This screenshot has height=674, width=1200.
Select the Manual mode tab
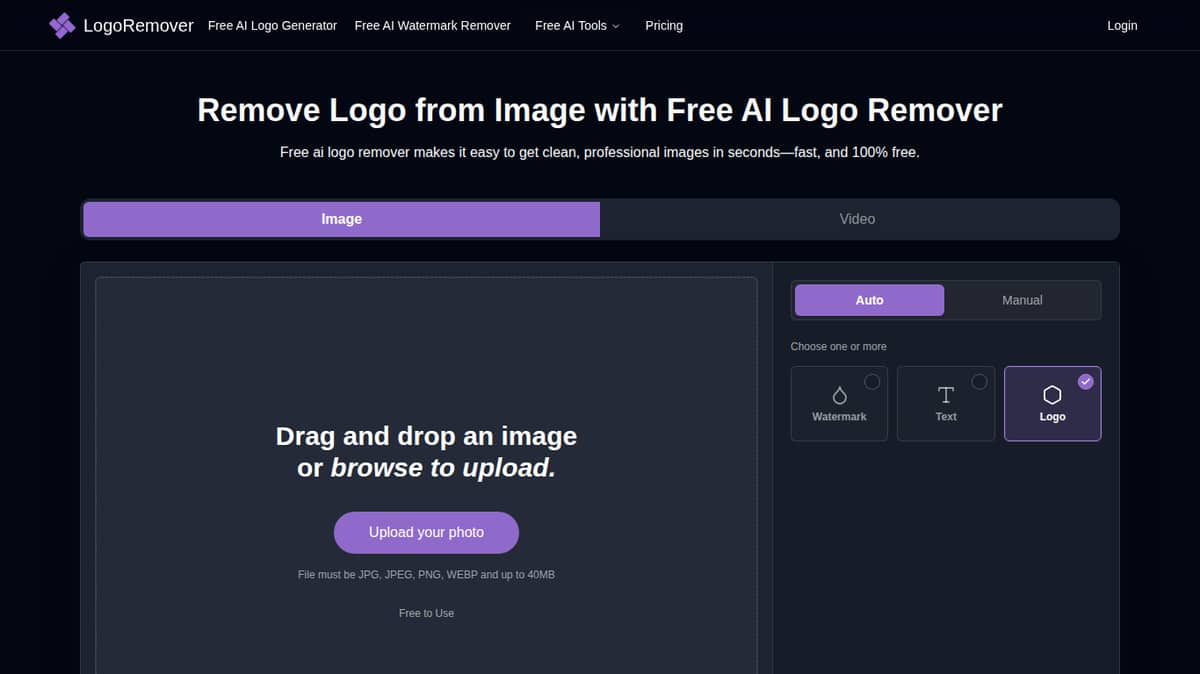click(x=1022, y=300)
